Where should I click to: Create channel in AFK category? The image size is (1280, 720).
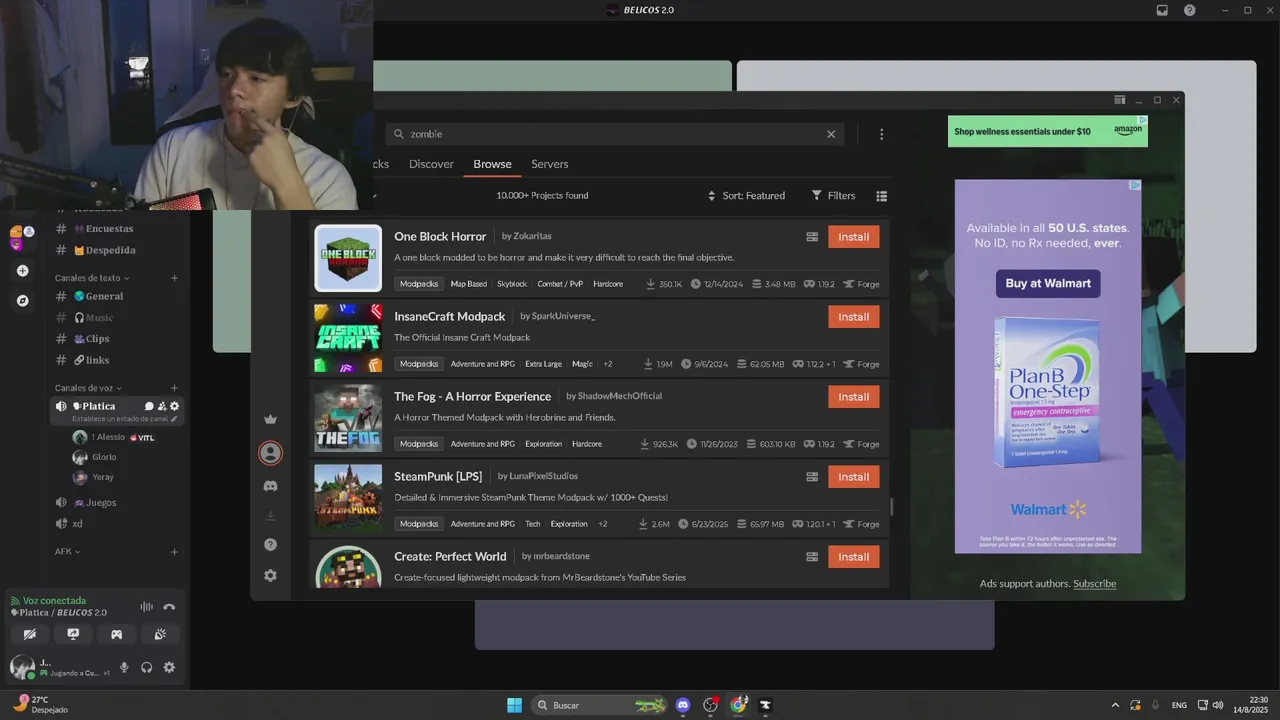tap(174, 551)
